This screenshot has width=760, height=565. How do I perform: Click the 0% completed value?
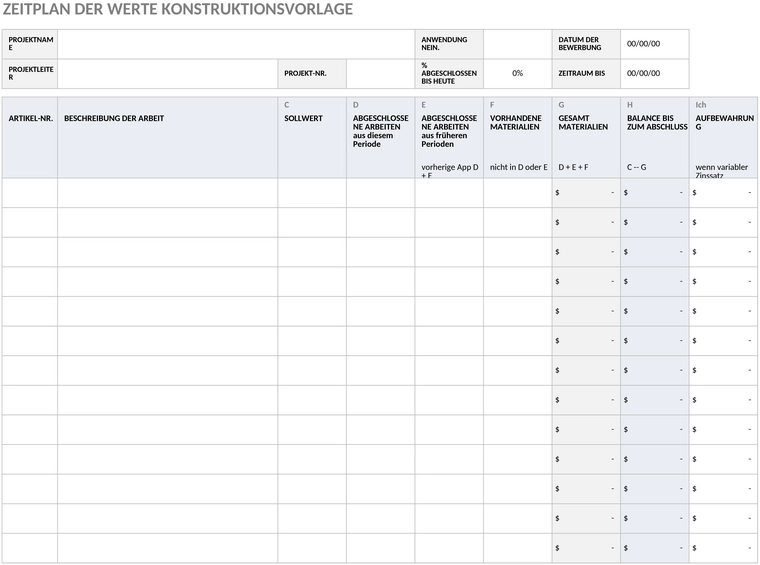[x=518, y=73]
